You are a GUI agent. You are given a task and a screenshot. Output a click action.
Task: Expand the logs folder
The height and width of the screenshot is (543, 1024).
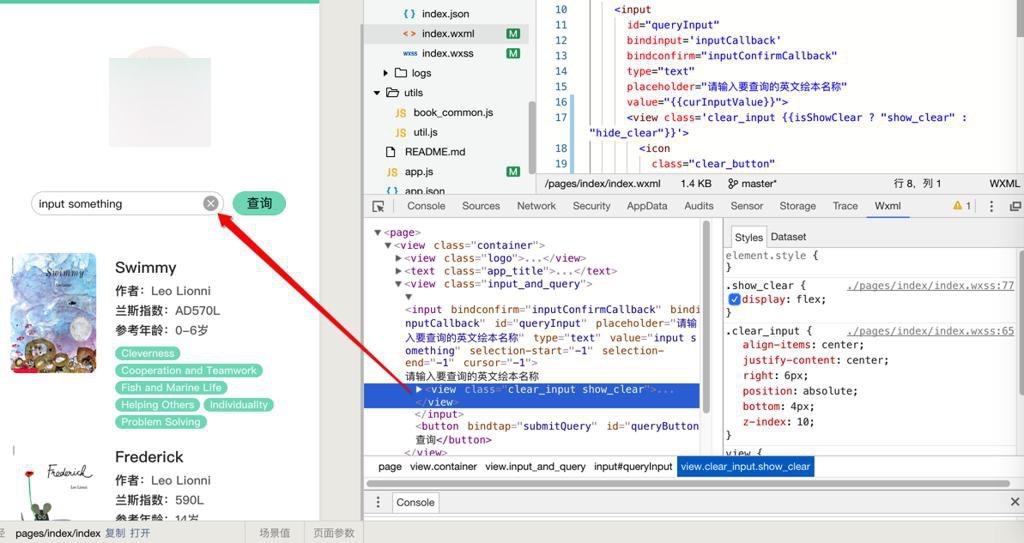(x=385, y=73)
